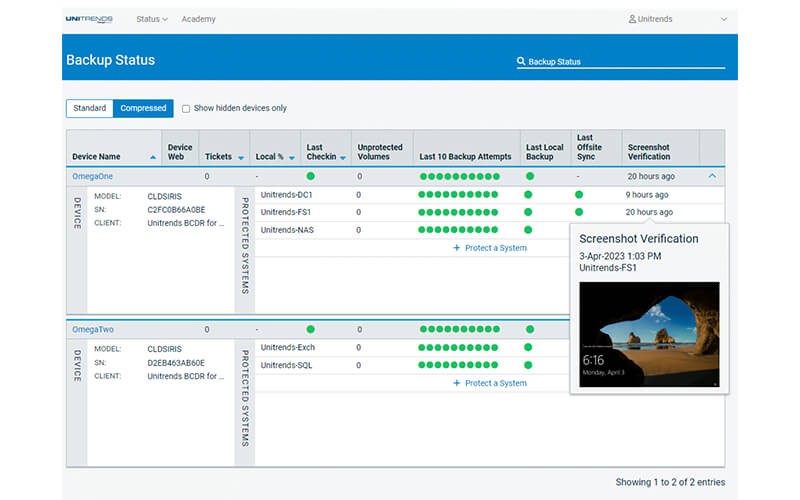Click the Screenshot Verification column header

[x=649, y=152]
